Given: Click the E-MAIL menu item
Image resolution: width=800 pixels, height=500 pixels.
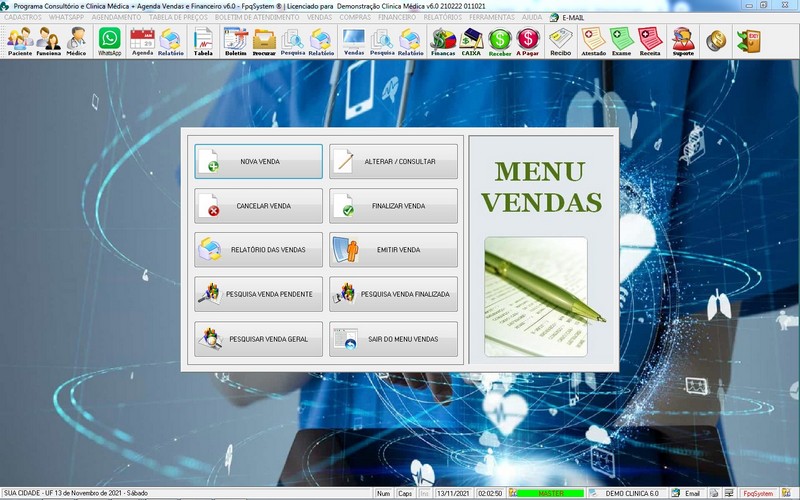Looking at the screenshot, I should (567, 17).
